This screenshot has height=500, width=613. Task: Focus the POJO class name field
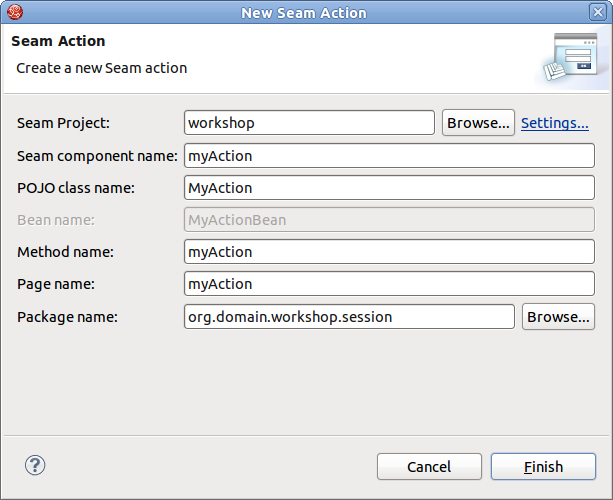point(389,188)
